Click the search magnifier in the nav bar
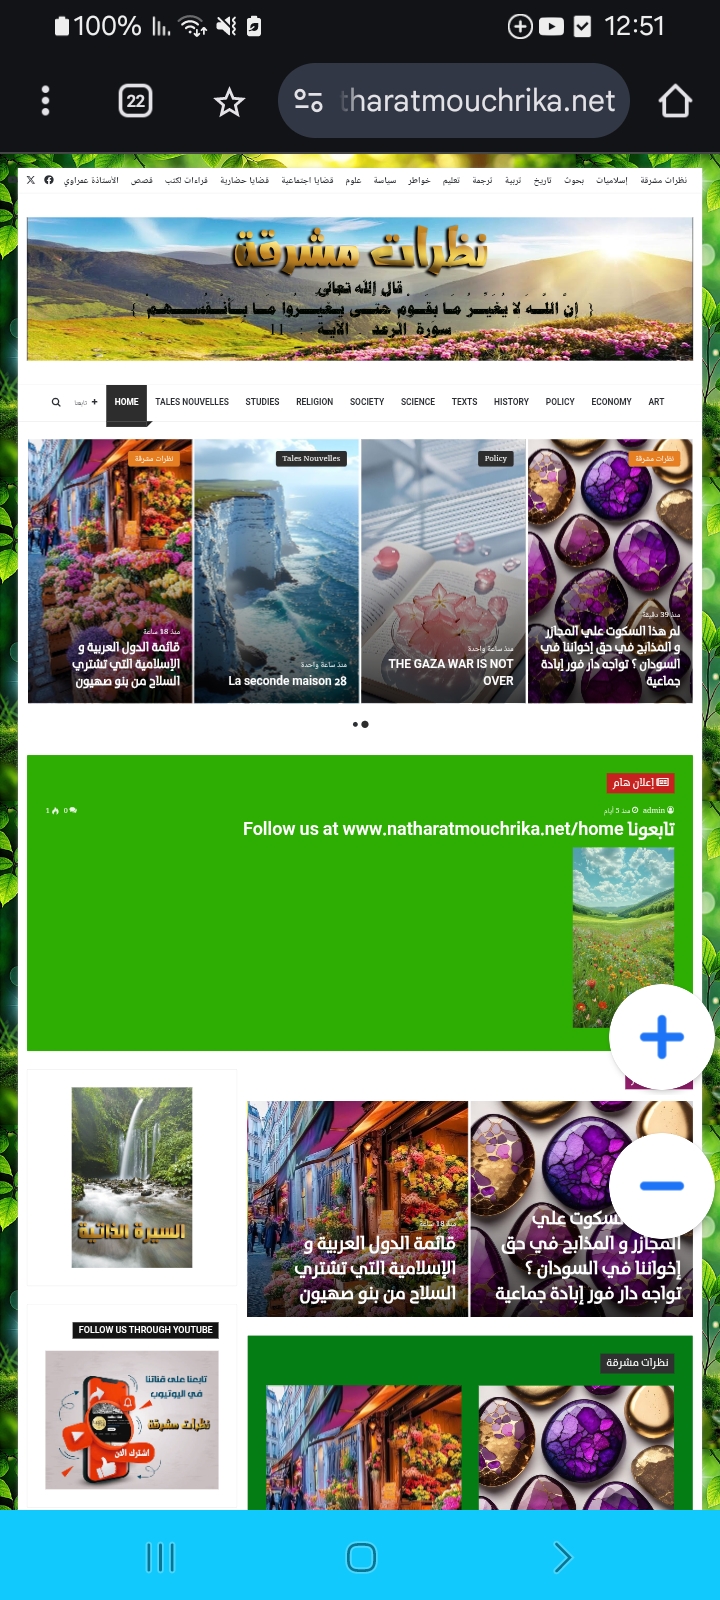720x1600 pixels. 56,402
